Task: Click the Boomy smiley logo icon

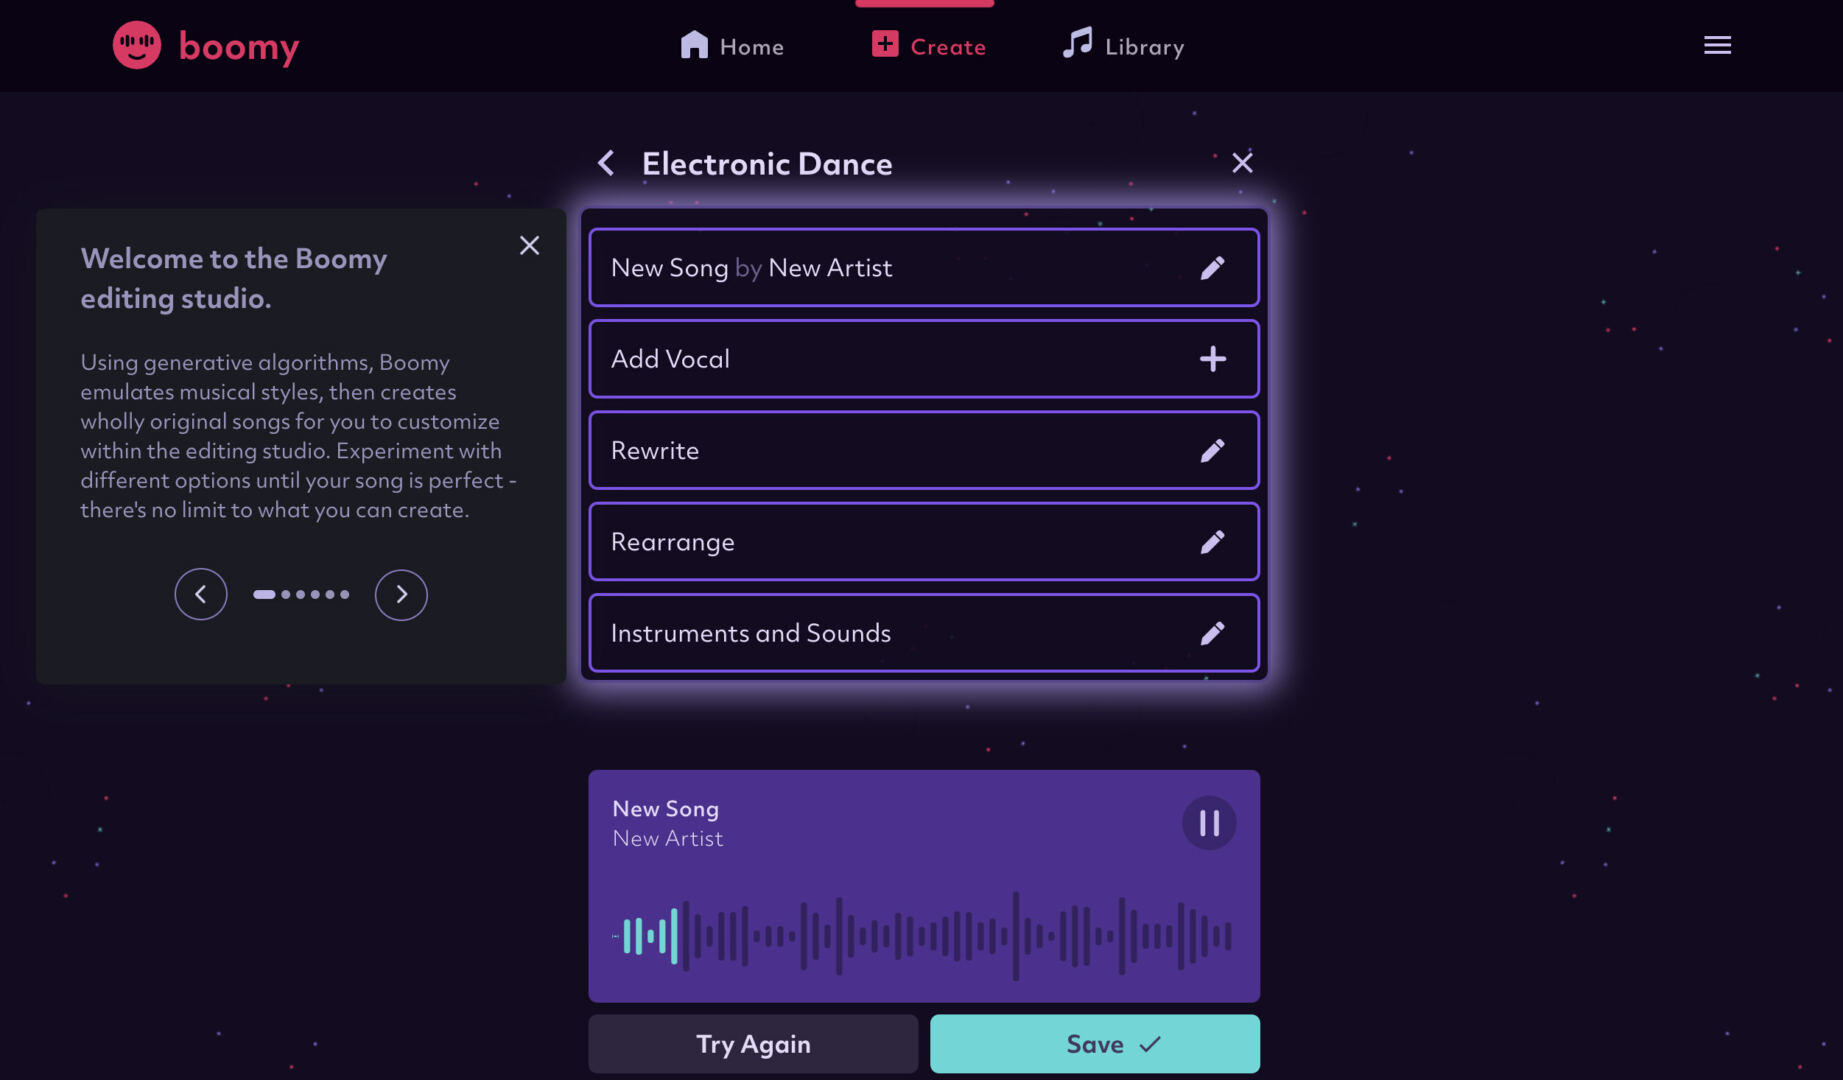Action: [137, 45]
